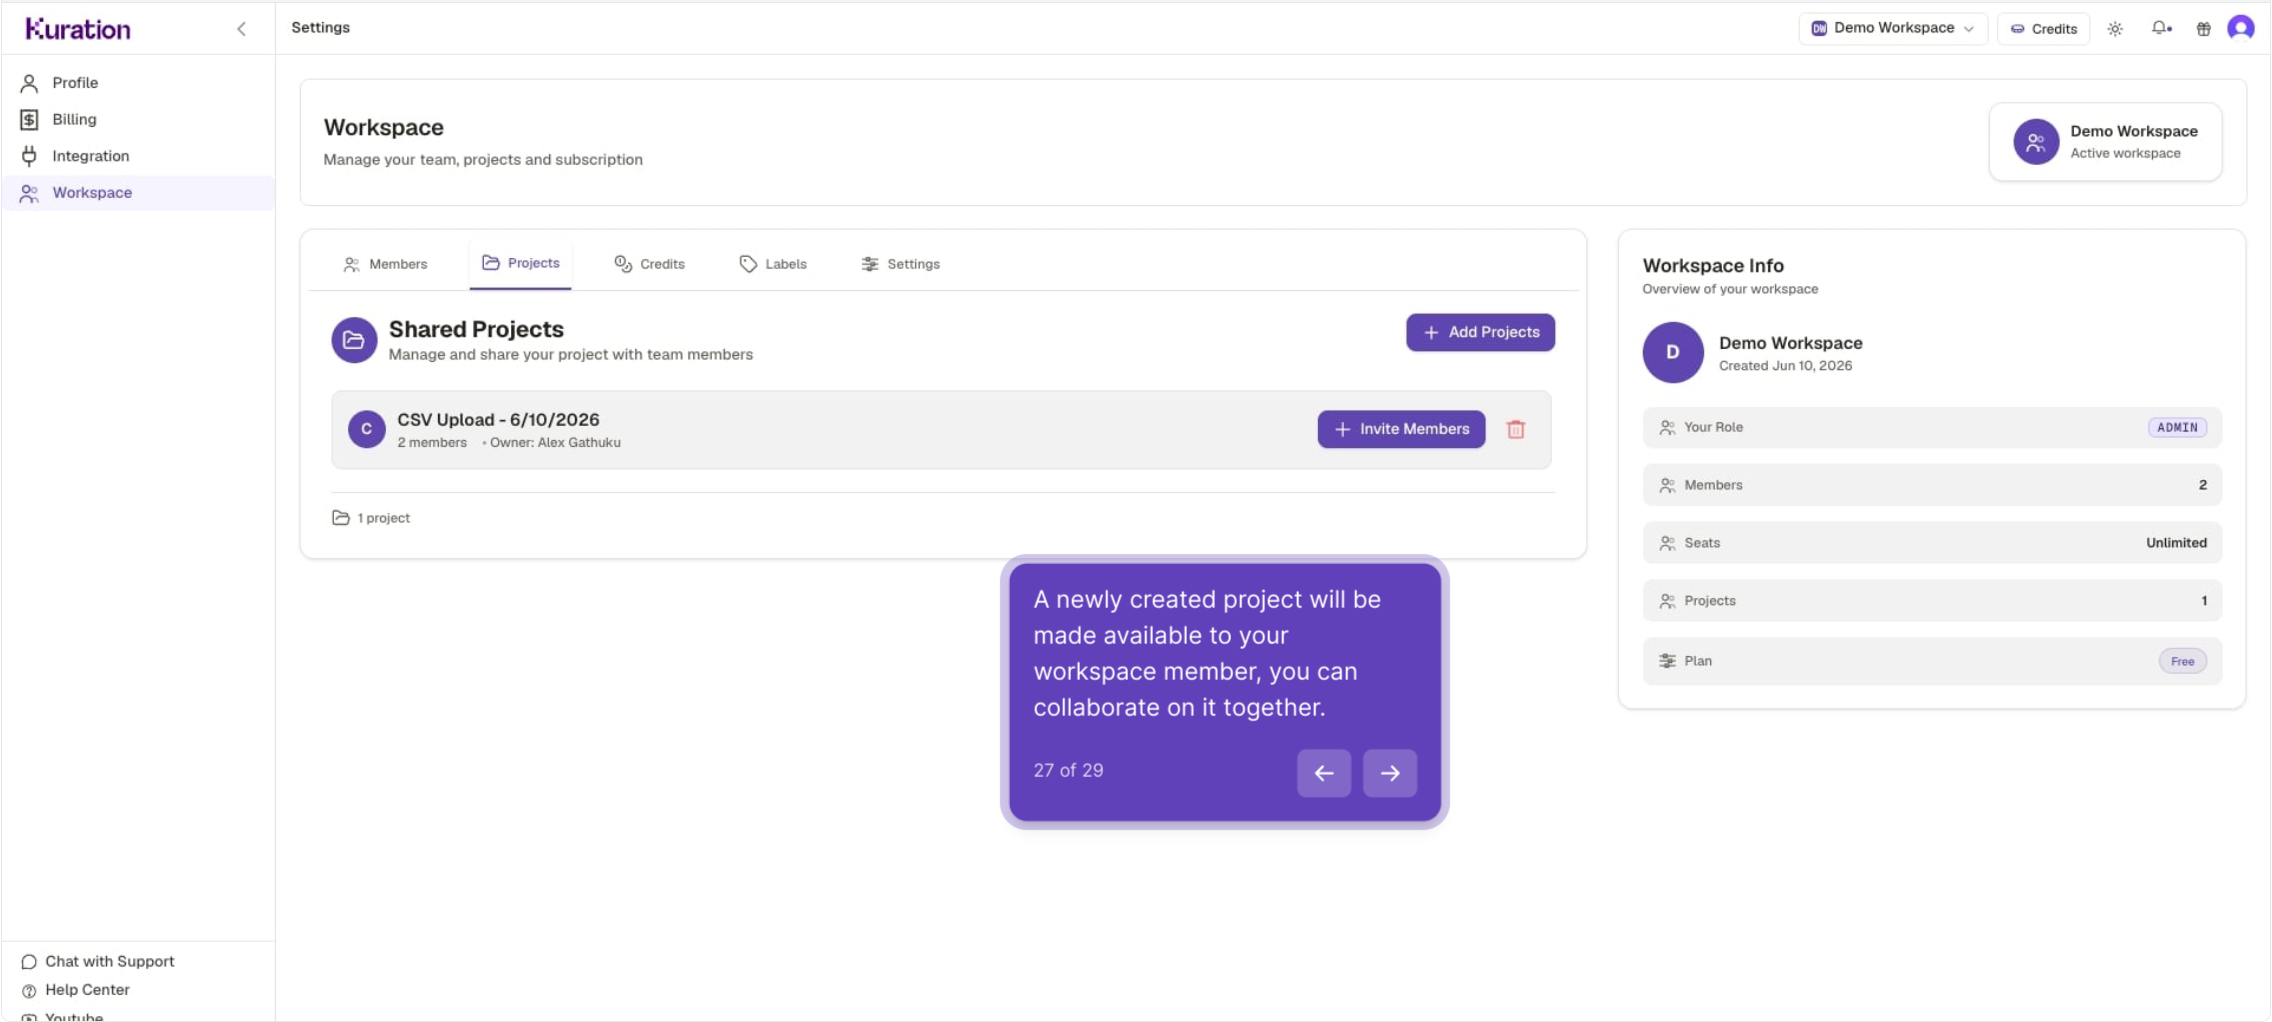
Task: Click the Kuration logo
Action: click(78, 29)
